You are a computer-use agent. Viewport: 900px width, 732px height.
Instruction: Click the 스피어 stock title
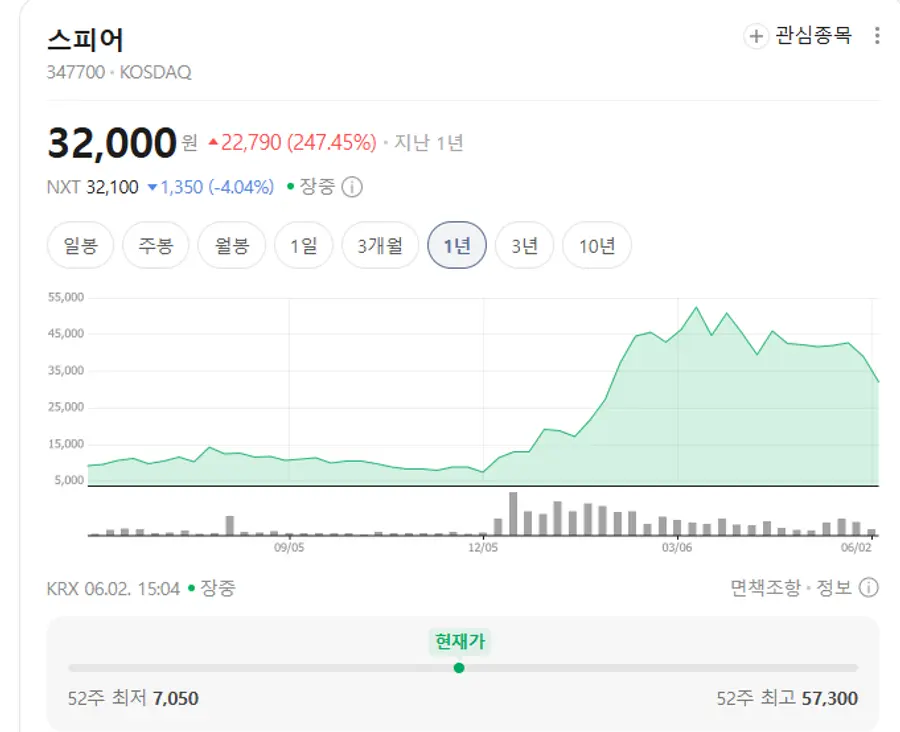86,40
